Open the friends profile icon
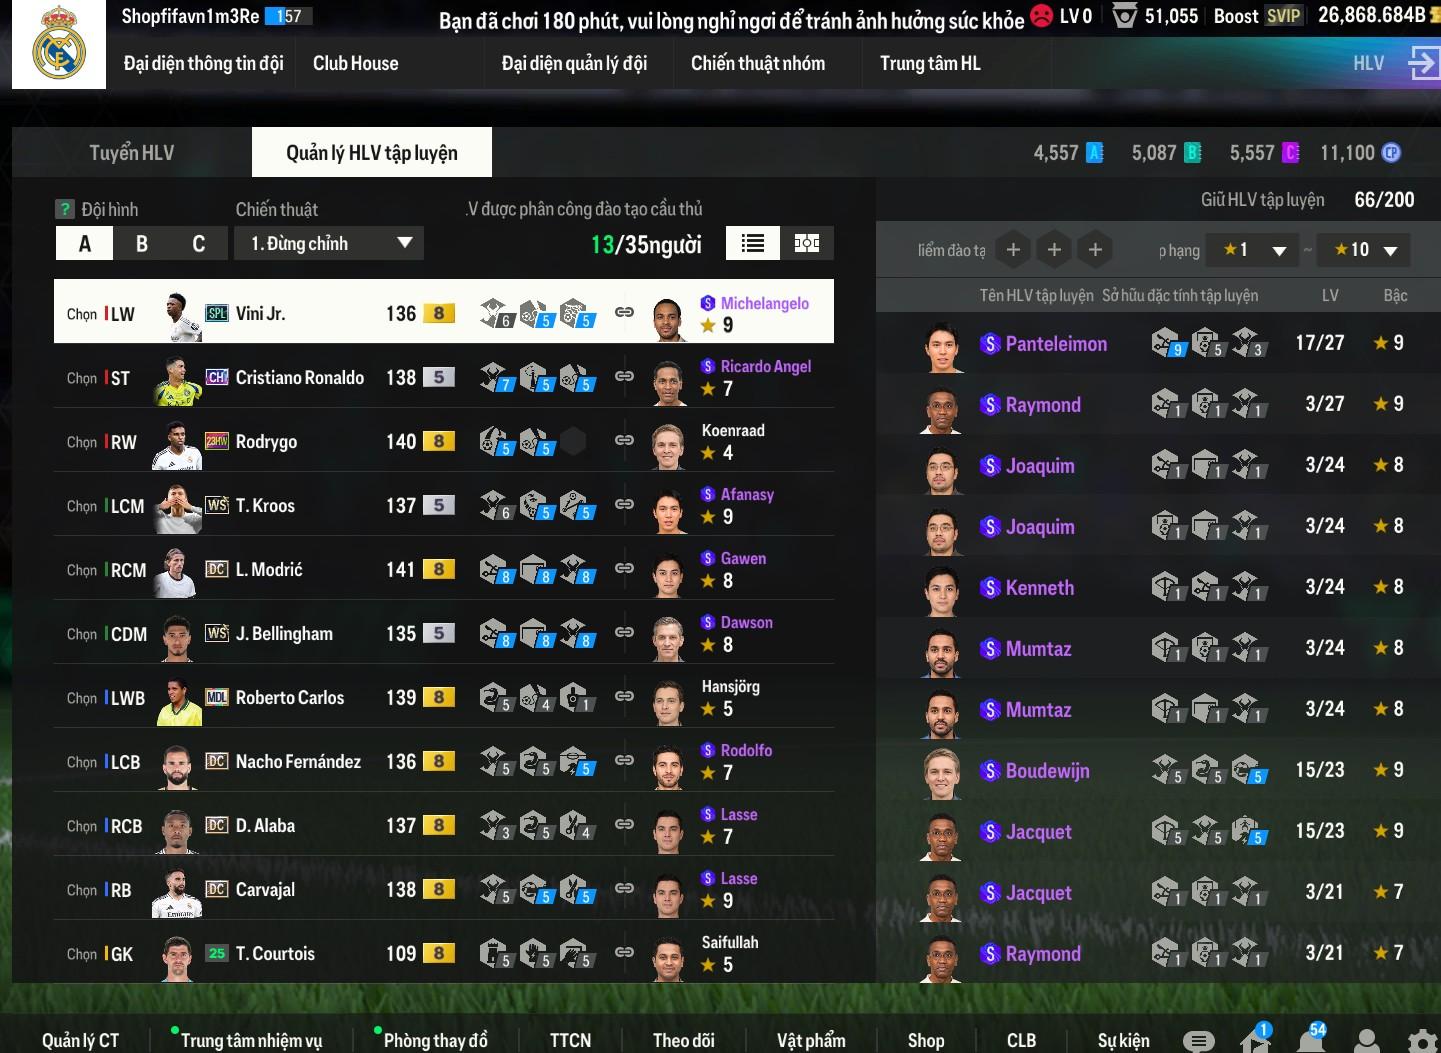Image resolution: width=1441 pixels, height=1053 pixels. [1366, 1041]
